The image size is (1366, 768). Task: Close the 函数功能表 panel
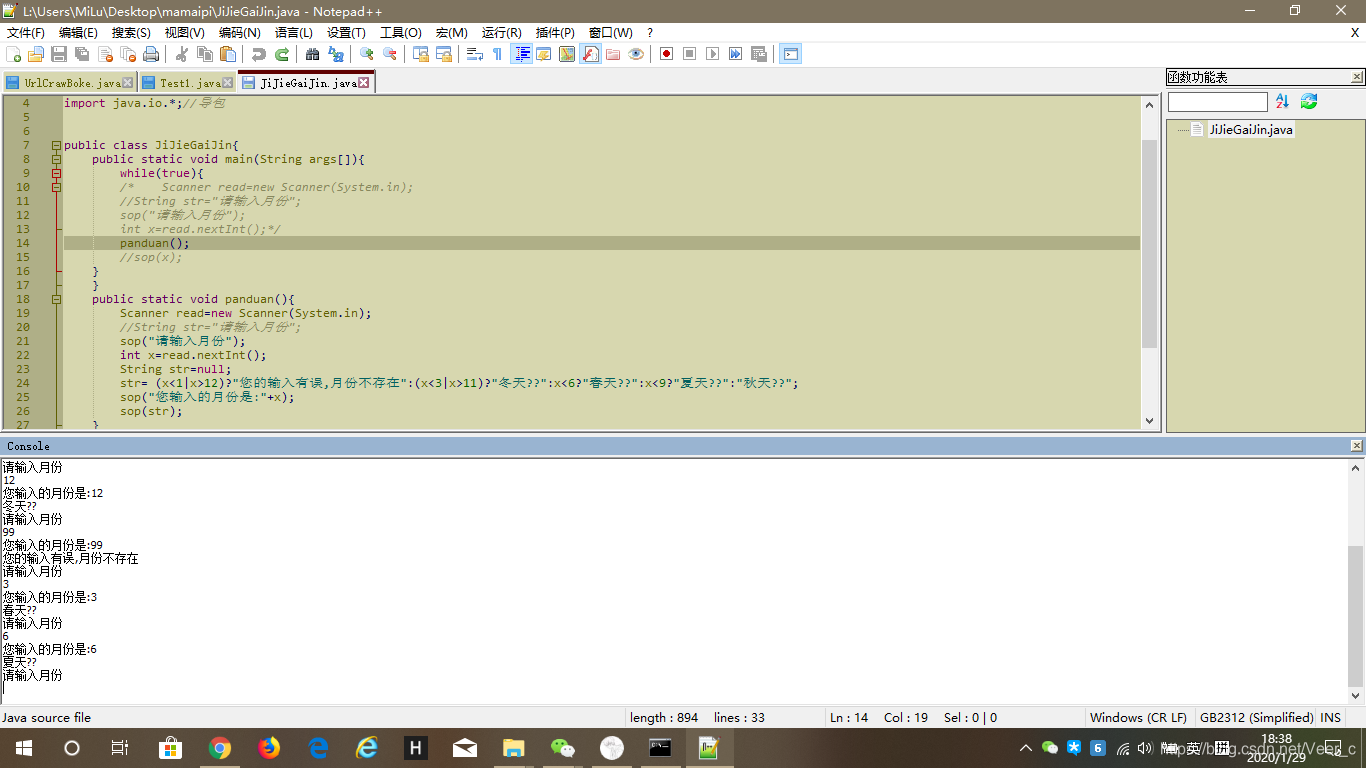pyautogui.click(x=1357, y=77)
